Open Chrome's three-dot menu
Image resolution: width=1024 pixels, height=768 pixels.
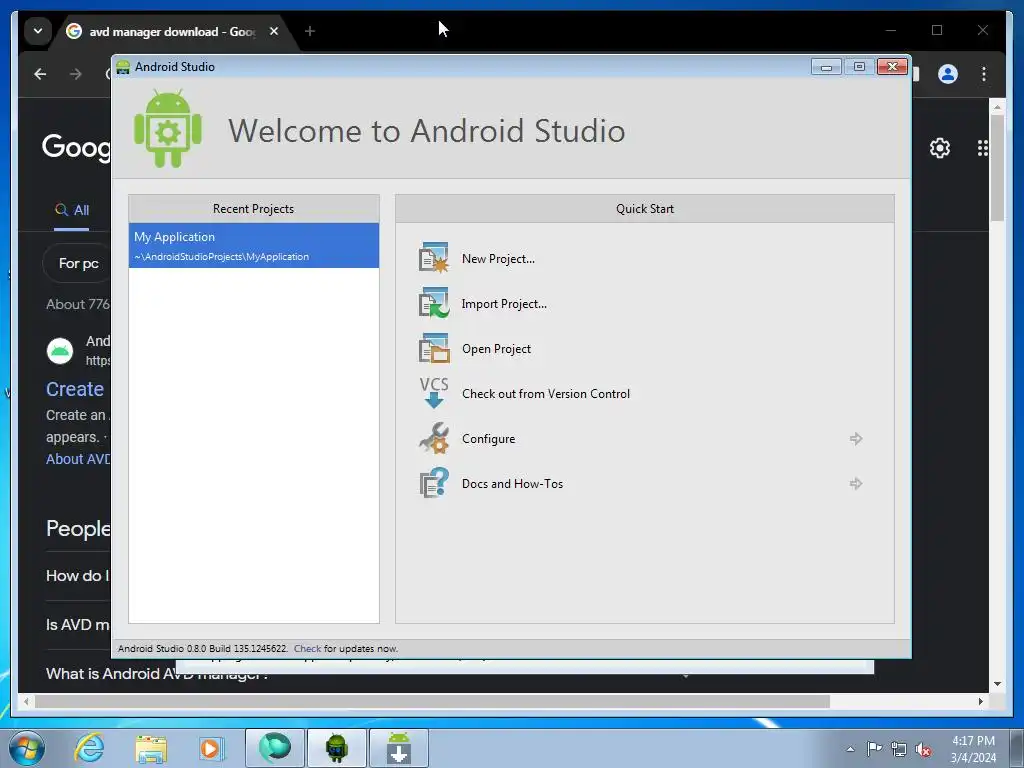[x=984, y=74]
